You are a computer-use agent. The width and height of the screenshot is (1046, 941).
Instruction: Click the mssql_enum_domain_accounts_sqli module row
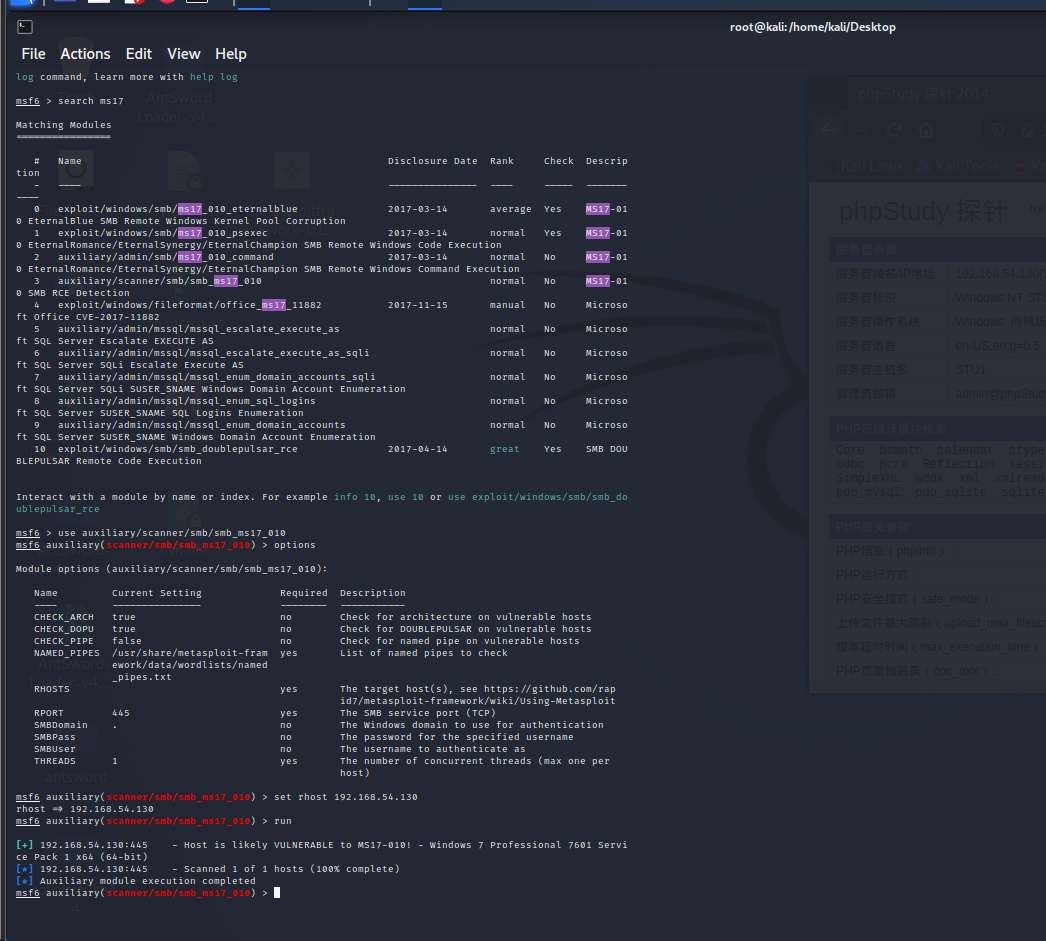click(322, 377)
